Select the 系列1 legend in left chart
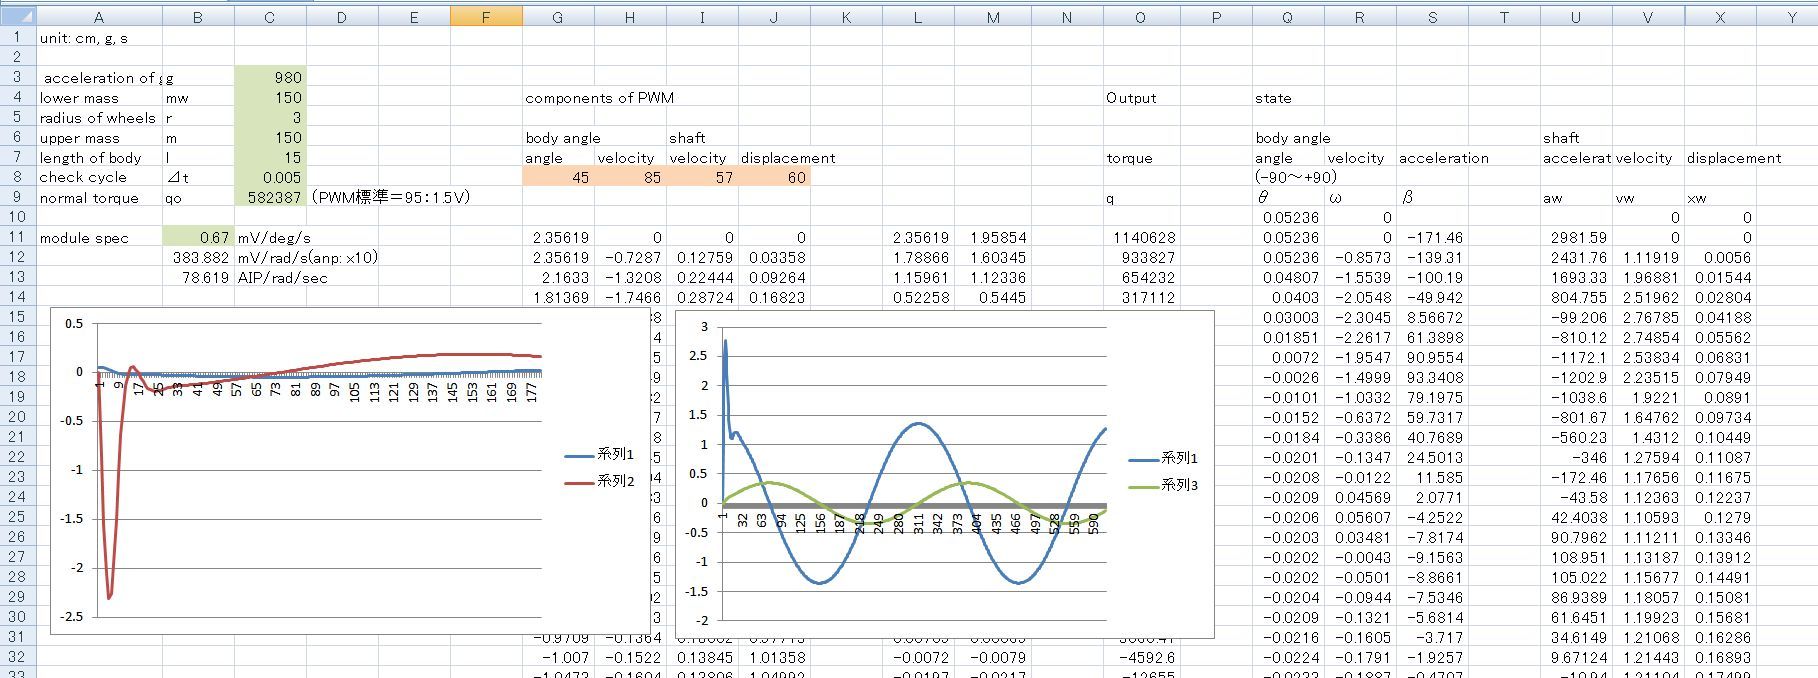 pos(600,454)
